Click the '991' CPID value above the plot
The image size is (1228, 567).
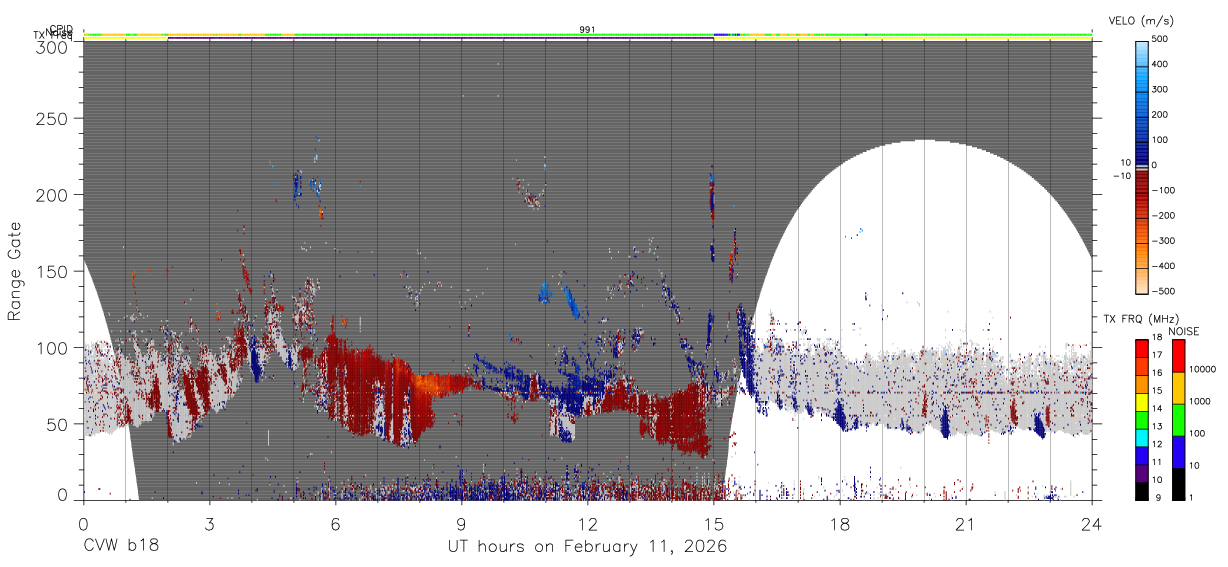click(x=588, y=30)
